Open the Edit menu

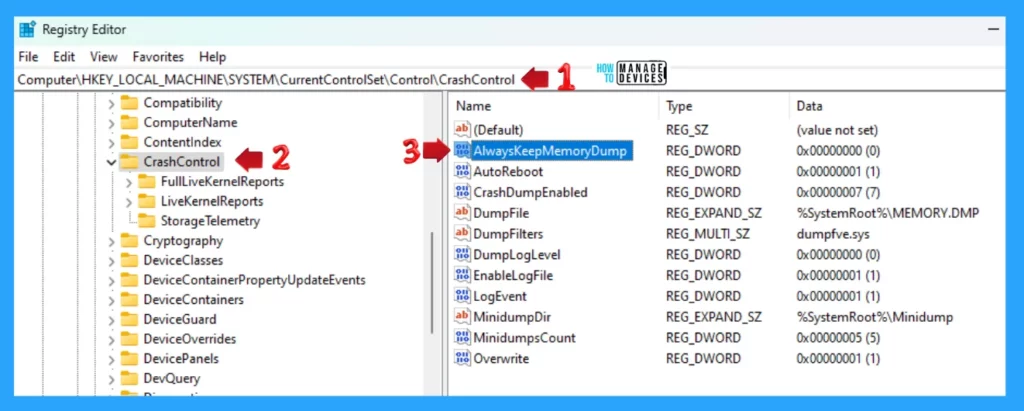coord(64,57)
